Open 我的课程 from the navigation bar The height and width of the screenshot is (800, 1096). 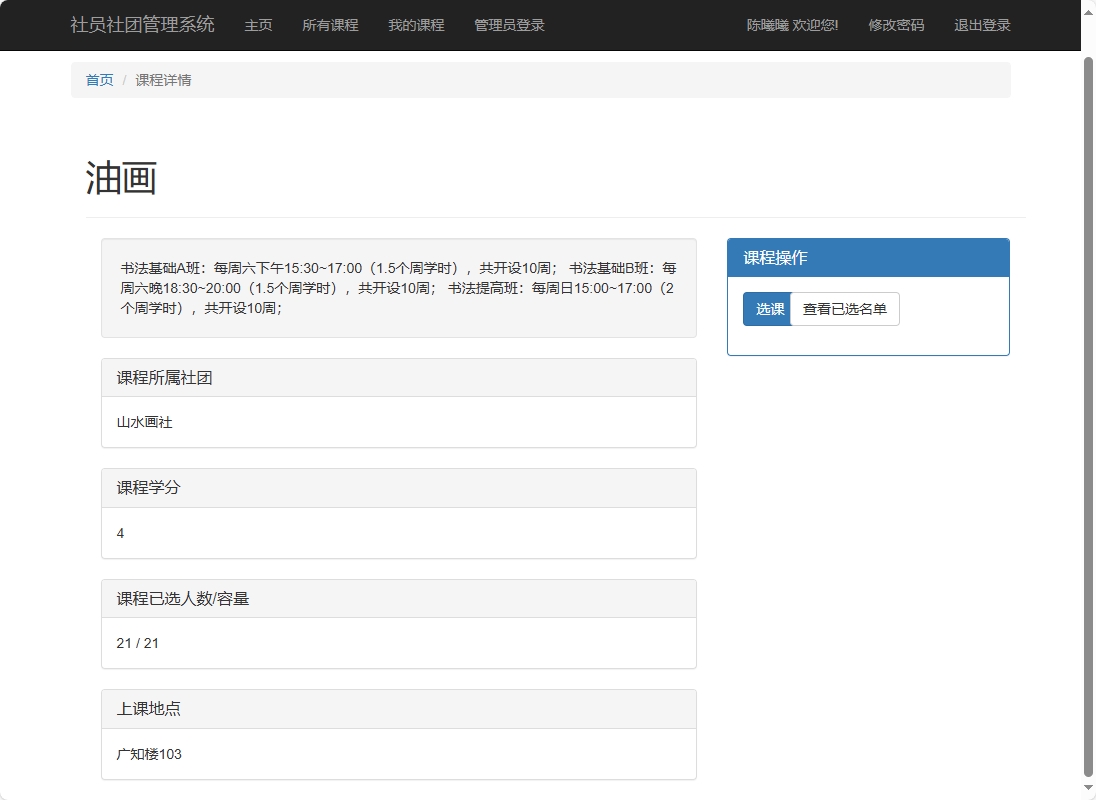416,25
